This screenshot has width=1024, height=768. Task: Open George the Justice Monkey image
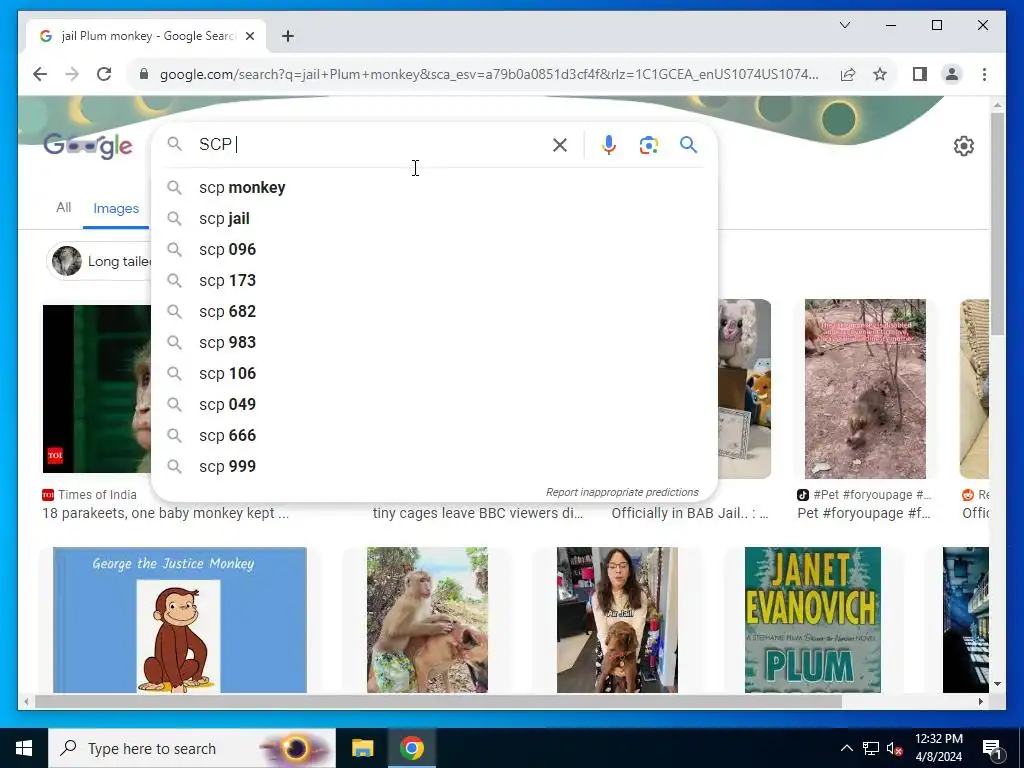180,620
